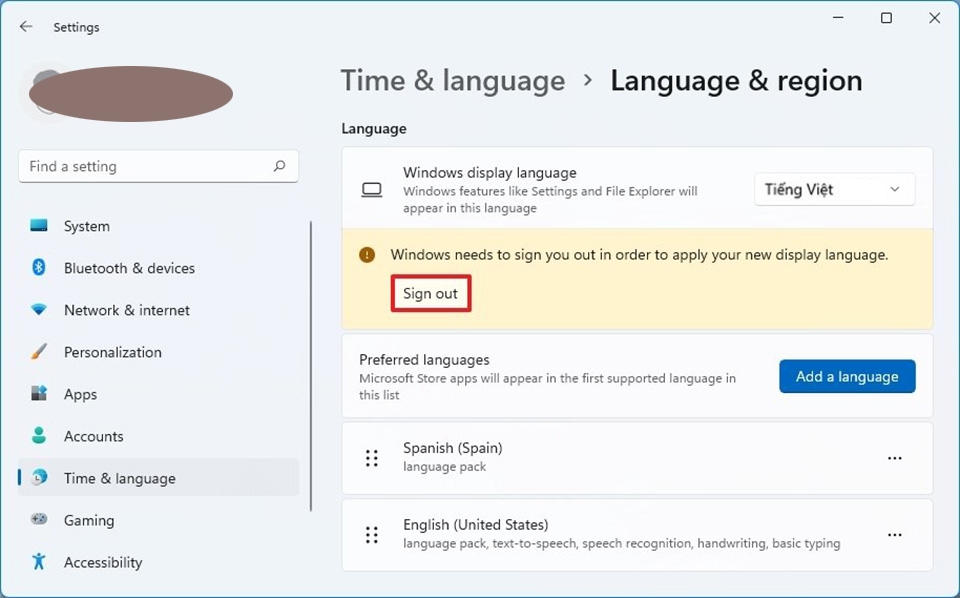Grab the drag handle for Spanish (Spain)
Screen dimensions: 960x598
(372, 458)
